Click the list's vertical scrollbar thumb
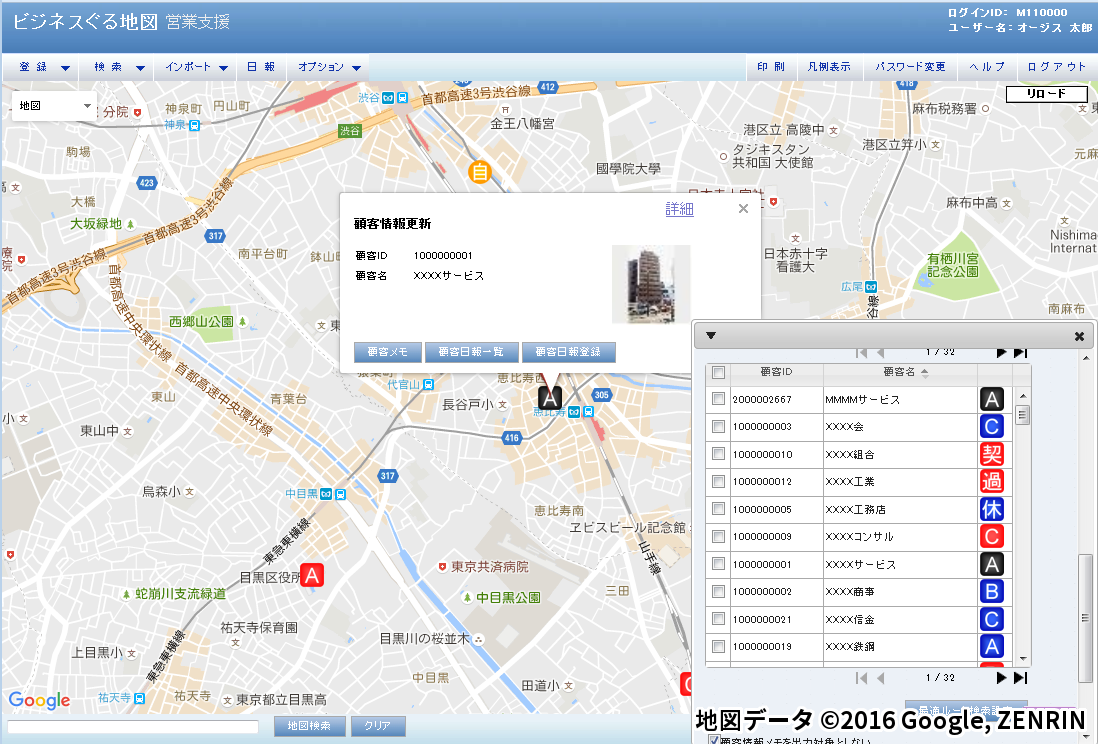Screen dimensions: 1098x744 click(1022, 415)
